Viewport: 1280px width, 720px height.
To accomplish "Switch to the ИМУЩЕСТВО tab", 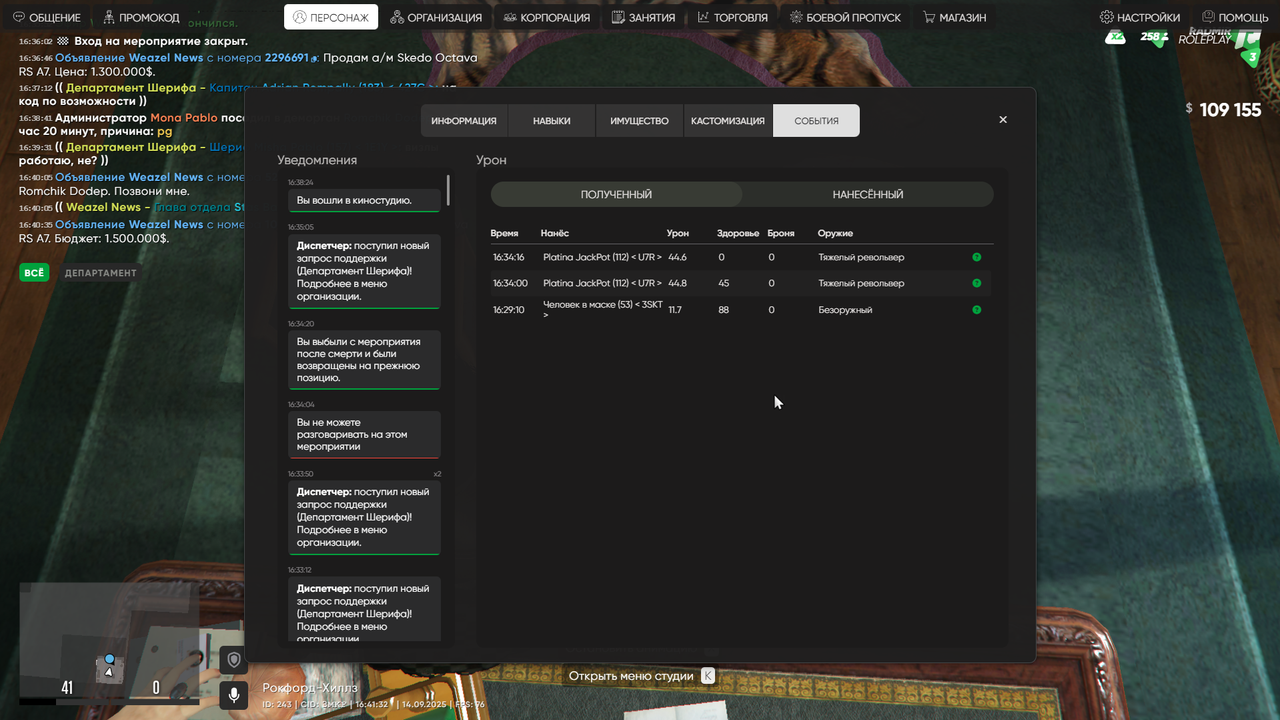I will (640, 121).
